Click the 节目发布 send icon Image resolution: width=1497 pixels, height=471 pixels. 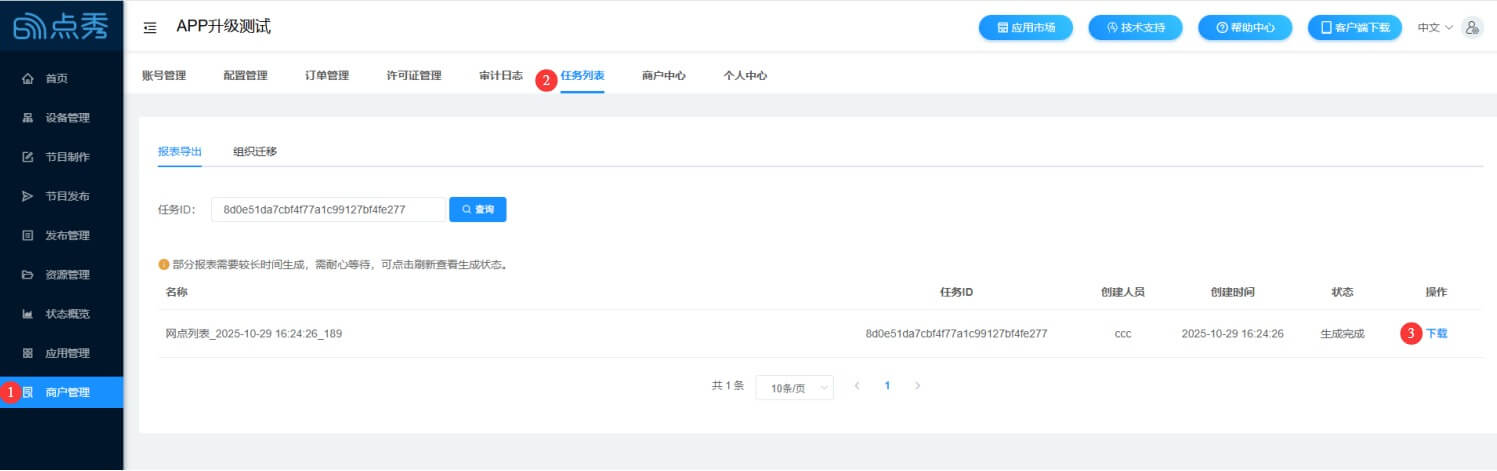coord(28,196)
